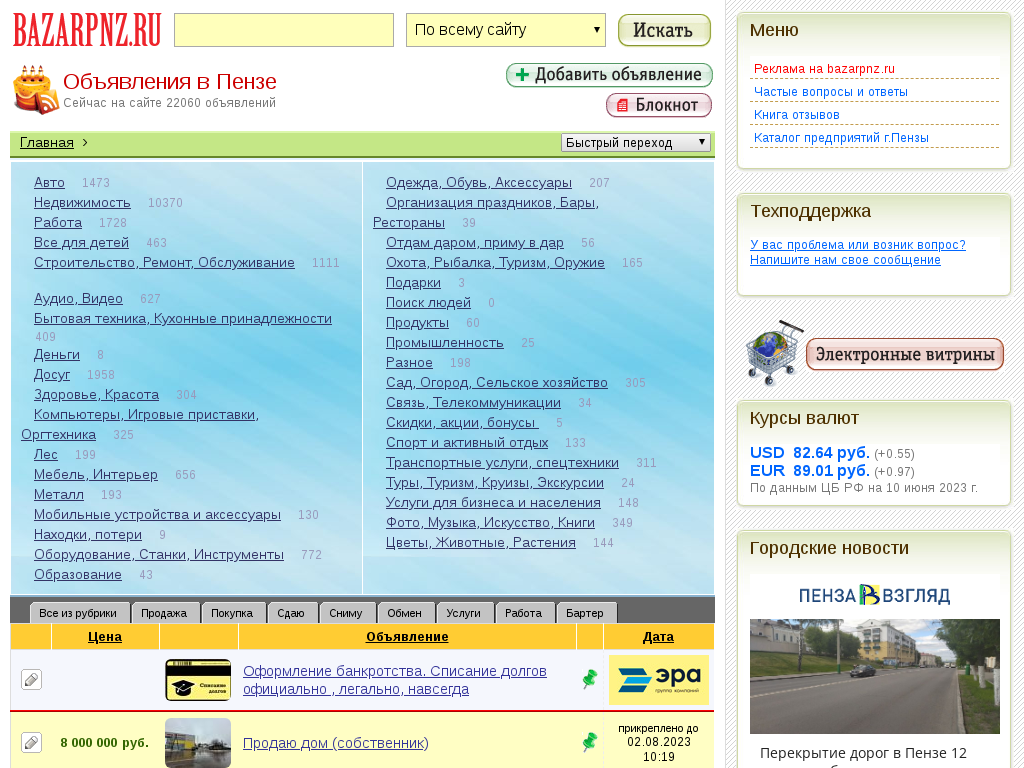Viewport: 1024px width, 768px height.
Task: Click the Искать search button
Action: click(664, 30)
